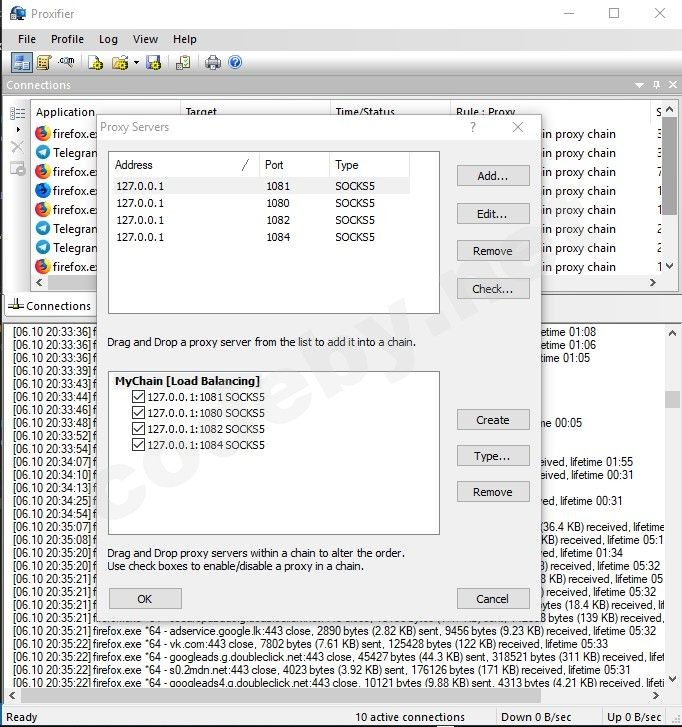Click the open profile folder icon
This screenshot has width=682, height=727.
click(120, 62)
